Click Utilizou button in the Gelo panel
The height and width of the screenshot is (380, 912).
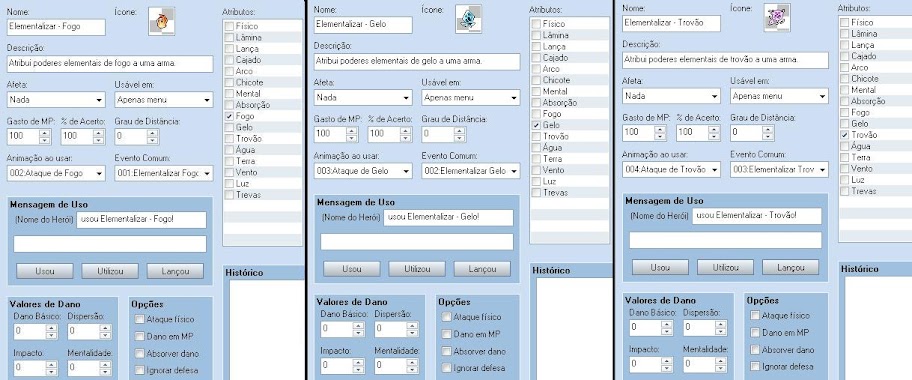coord(417,268)
